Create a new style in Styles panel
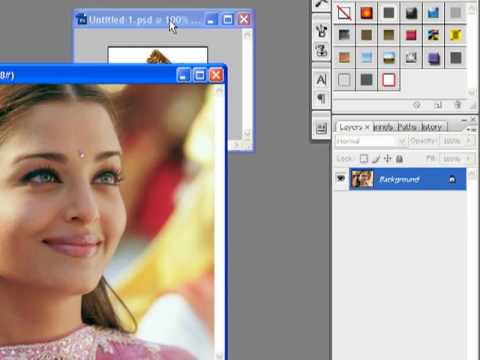 click(438, 105)
